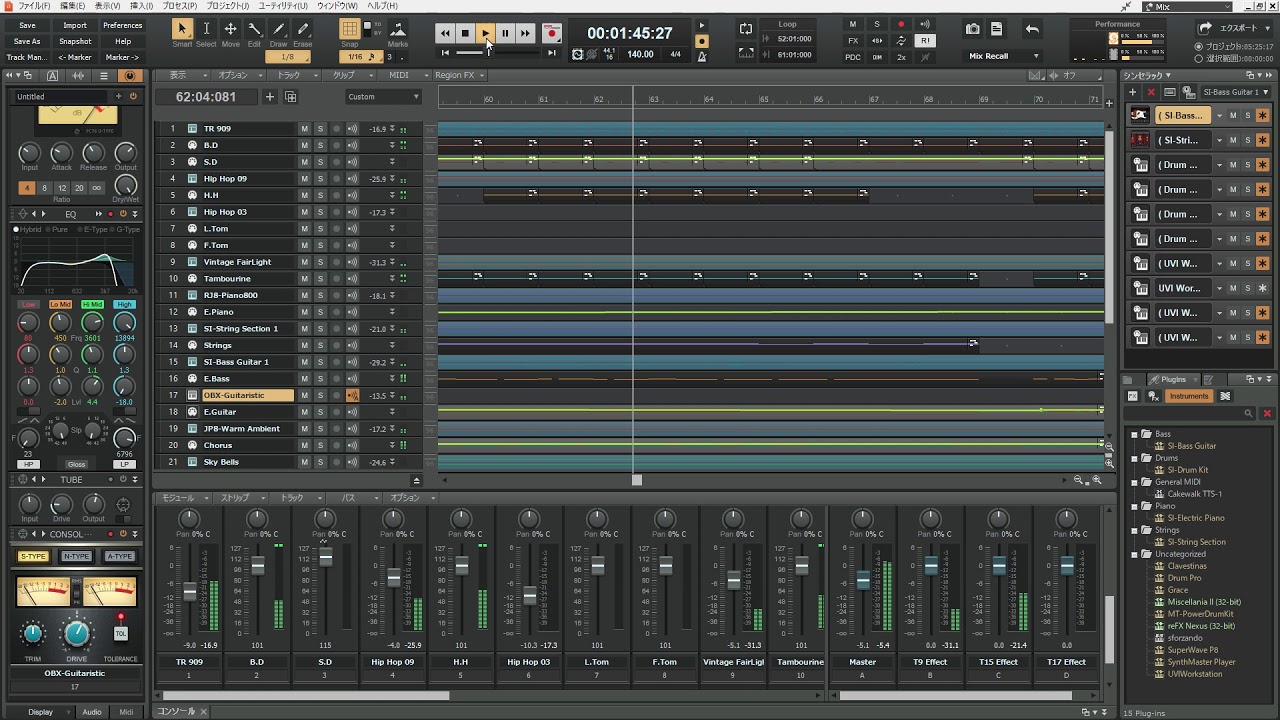This screenshot has width=1280, height=720.
Task: Switch to the Audio tab
Action: point(92,712)
